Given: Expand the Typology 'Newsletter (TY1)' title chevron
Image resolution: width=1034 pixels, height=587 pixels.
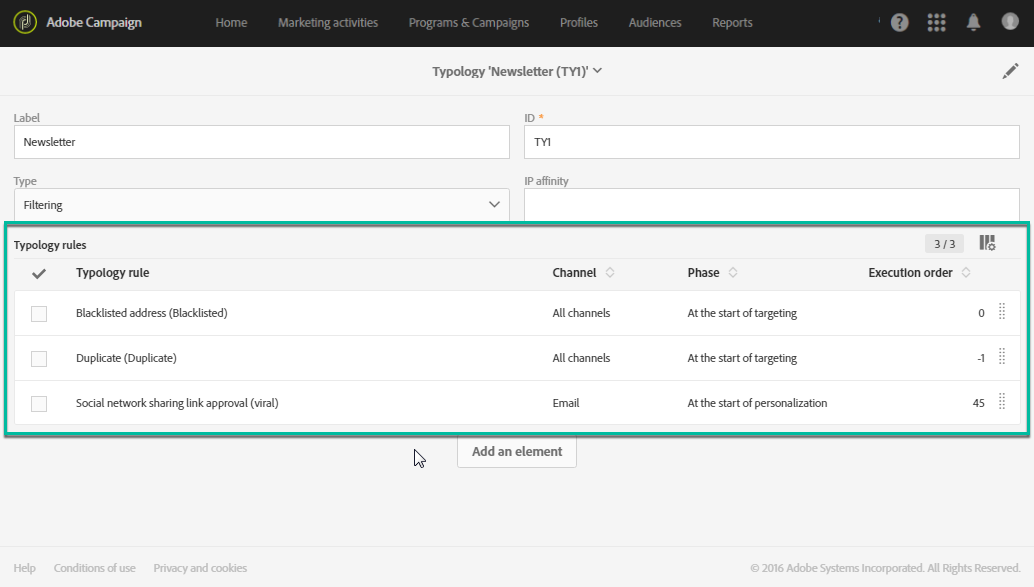Looking at the screenshot, I should point(598,71).
